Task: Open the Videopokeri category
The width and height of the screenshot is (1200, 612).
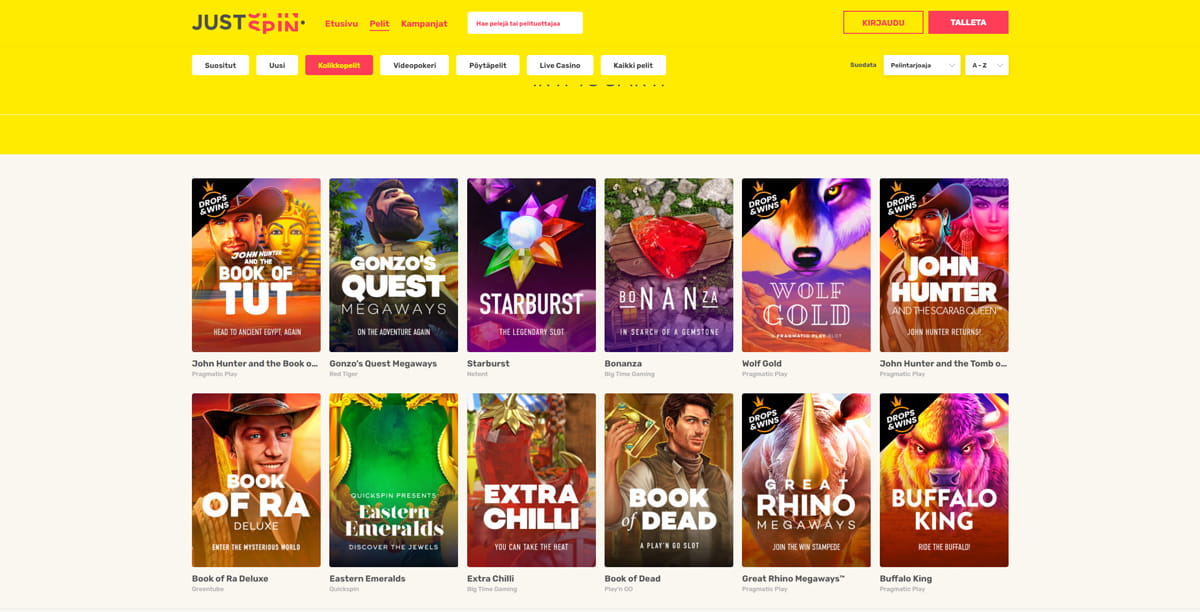Action: coord(414,65)
